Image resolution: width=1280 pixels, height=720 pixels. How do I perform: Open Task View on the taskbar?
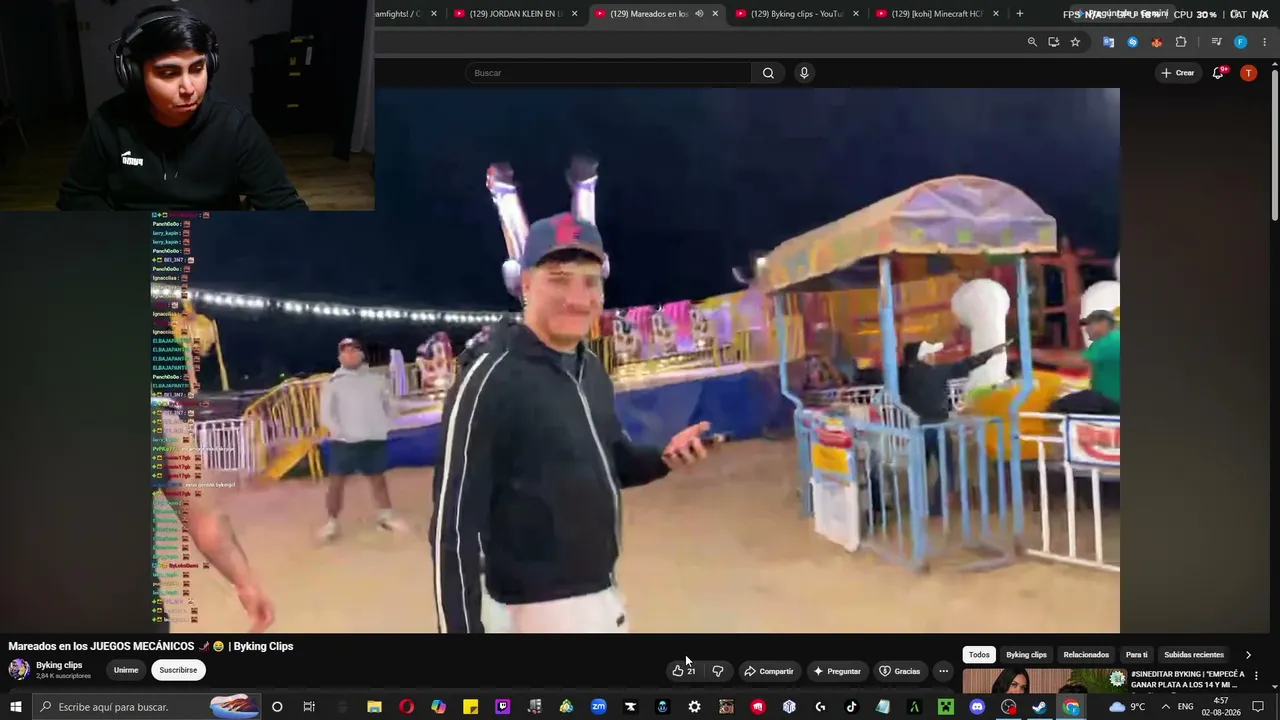coord(309,707)
